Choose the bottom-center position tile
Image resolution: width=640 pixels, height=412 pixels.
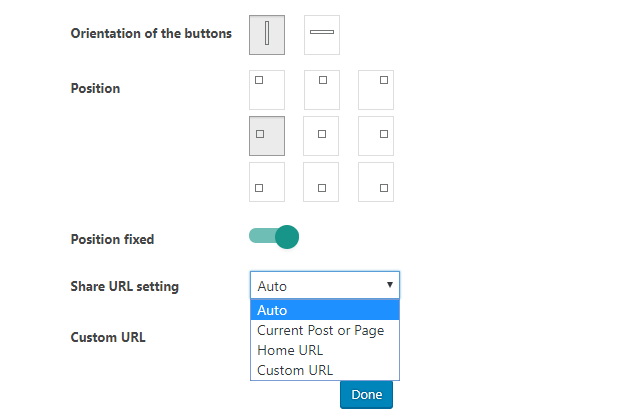(x=321, y=182)
